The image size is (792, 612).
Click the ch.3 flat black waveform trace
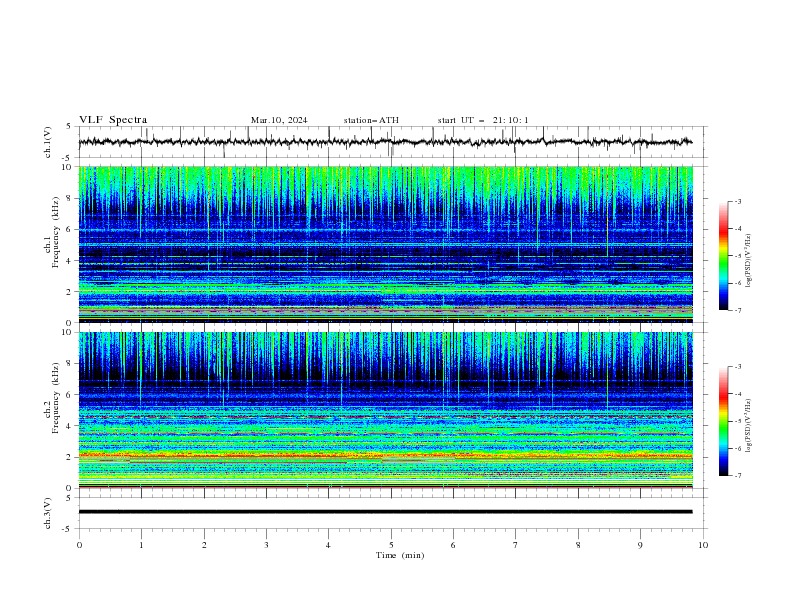(385, 512)
